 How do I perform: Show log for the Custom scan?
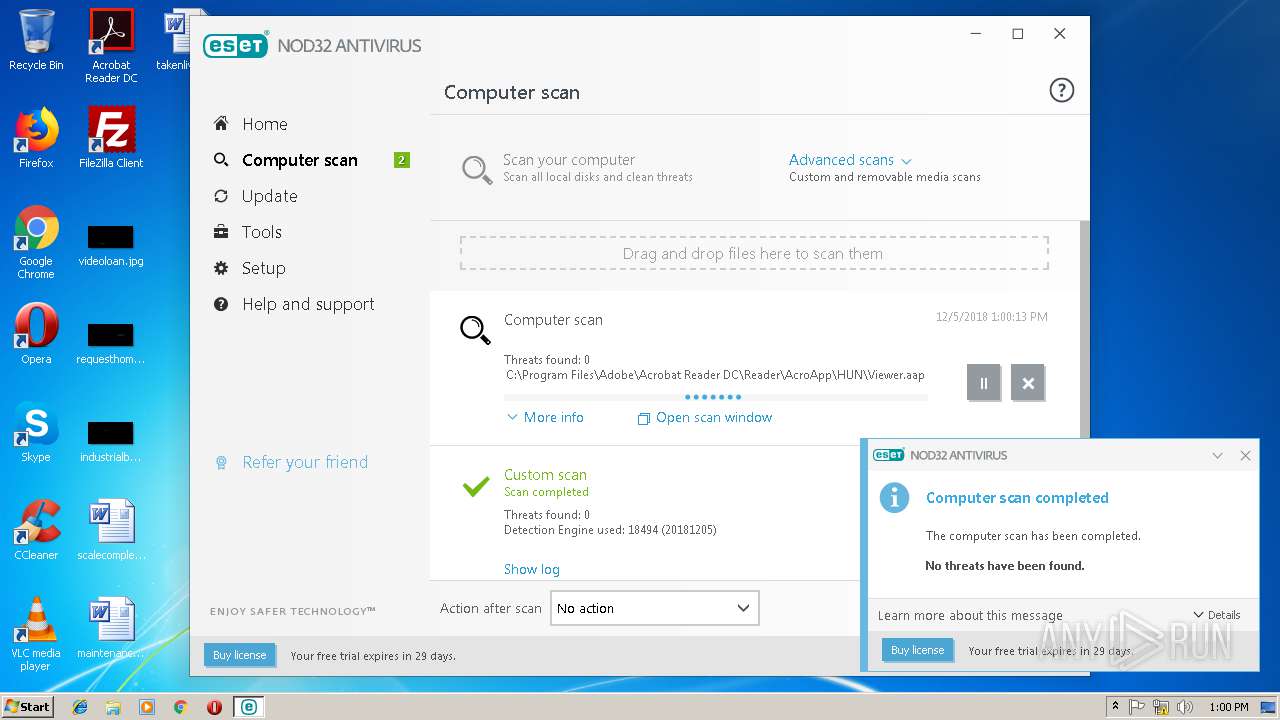[x=532, y=569]
